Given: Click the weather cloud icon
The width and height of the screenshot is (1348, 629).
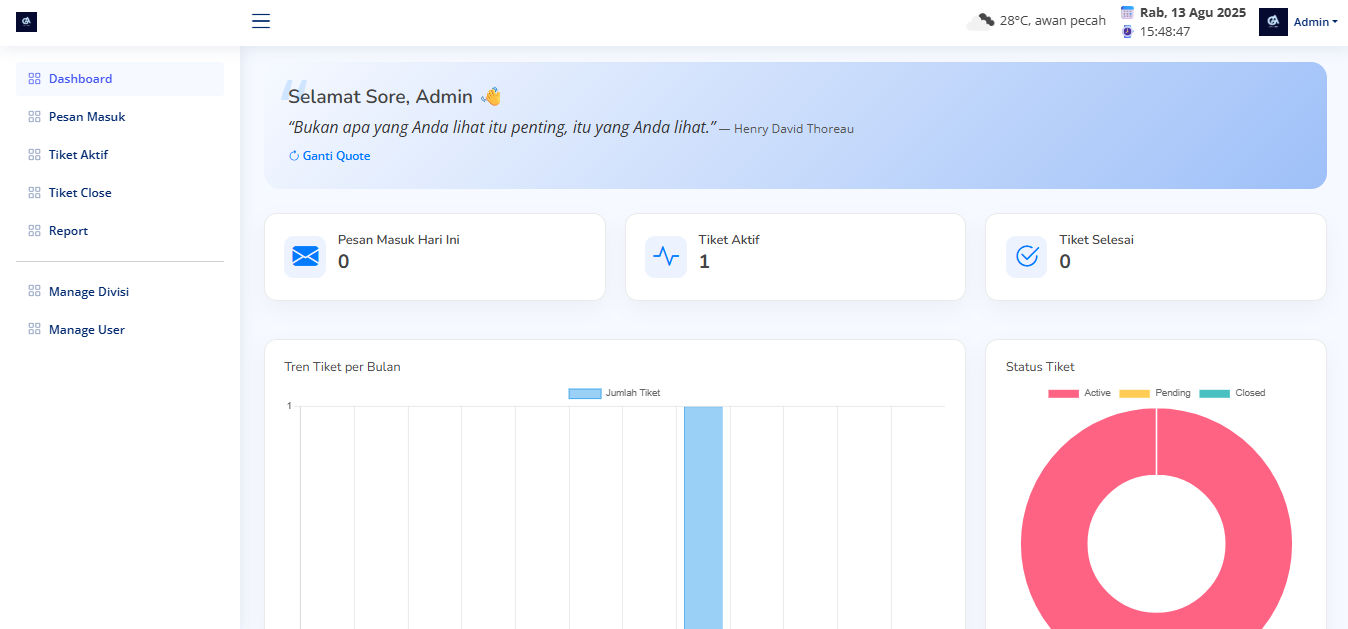Looking at the screenshot, I should tap(980, 21).
